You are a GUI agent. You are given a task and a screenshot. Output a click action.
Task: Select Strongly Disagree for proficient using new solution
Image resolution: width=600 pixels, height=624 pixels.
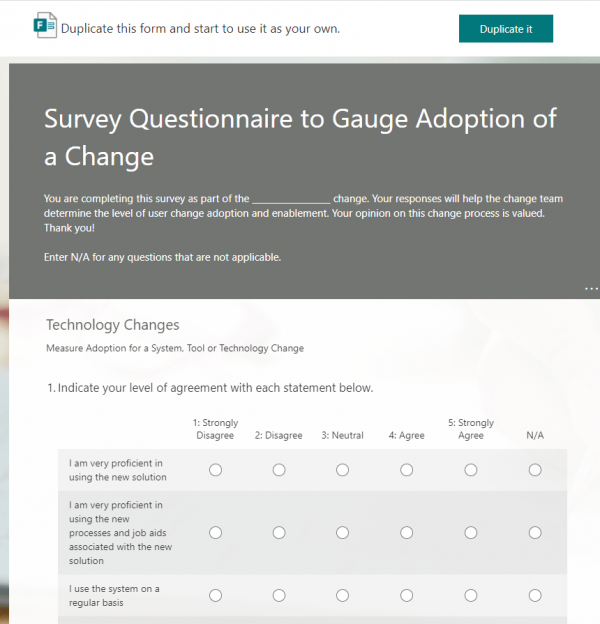(x=215, y=470)
